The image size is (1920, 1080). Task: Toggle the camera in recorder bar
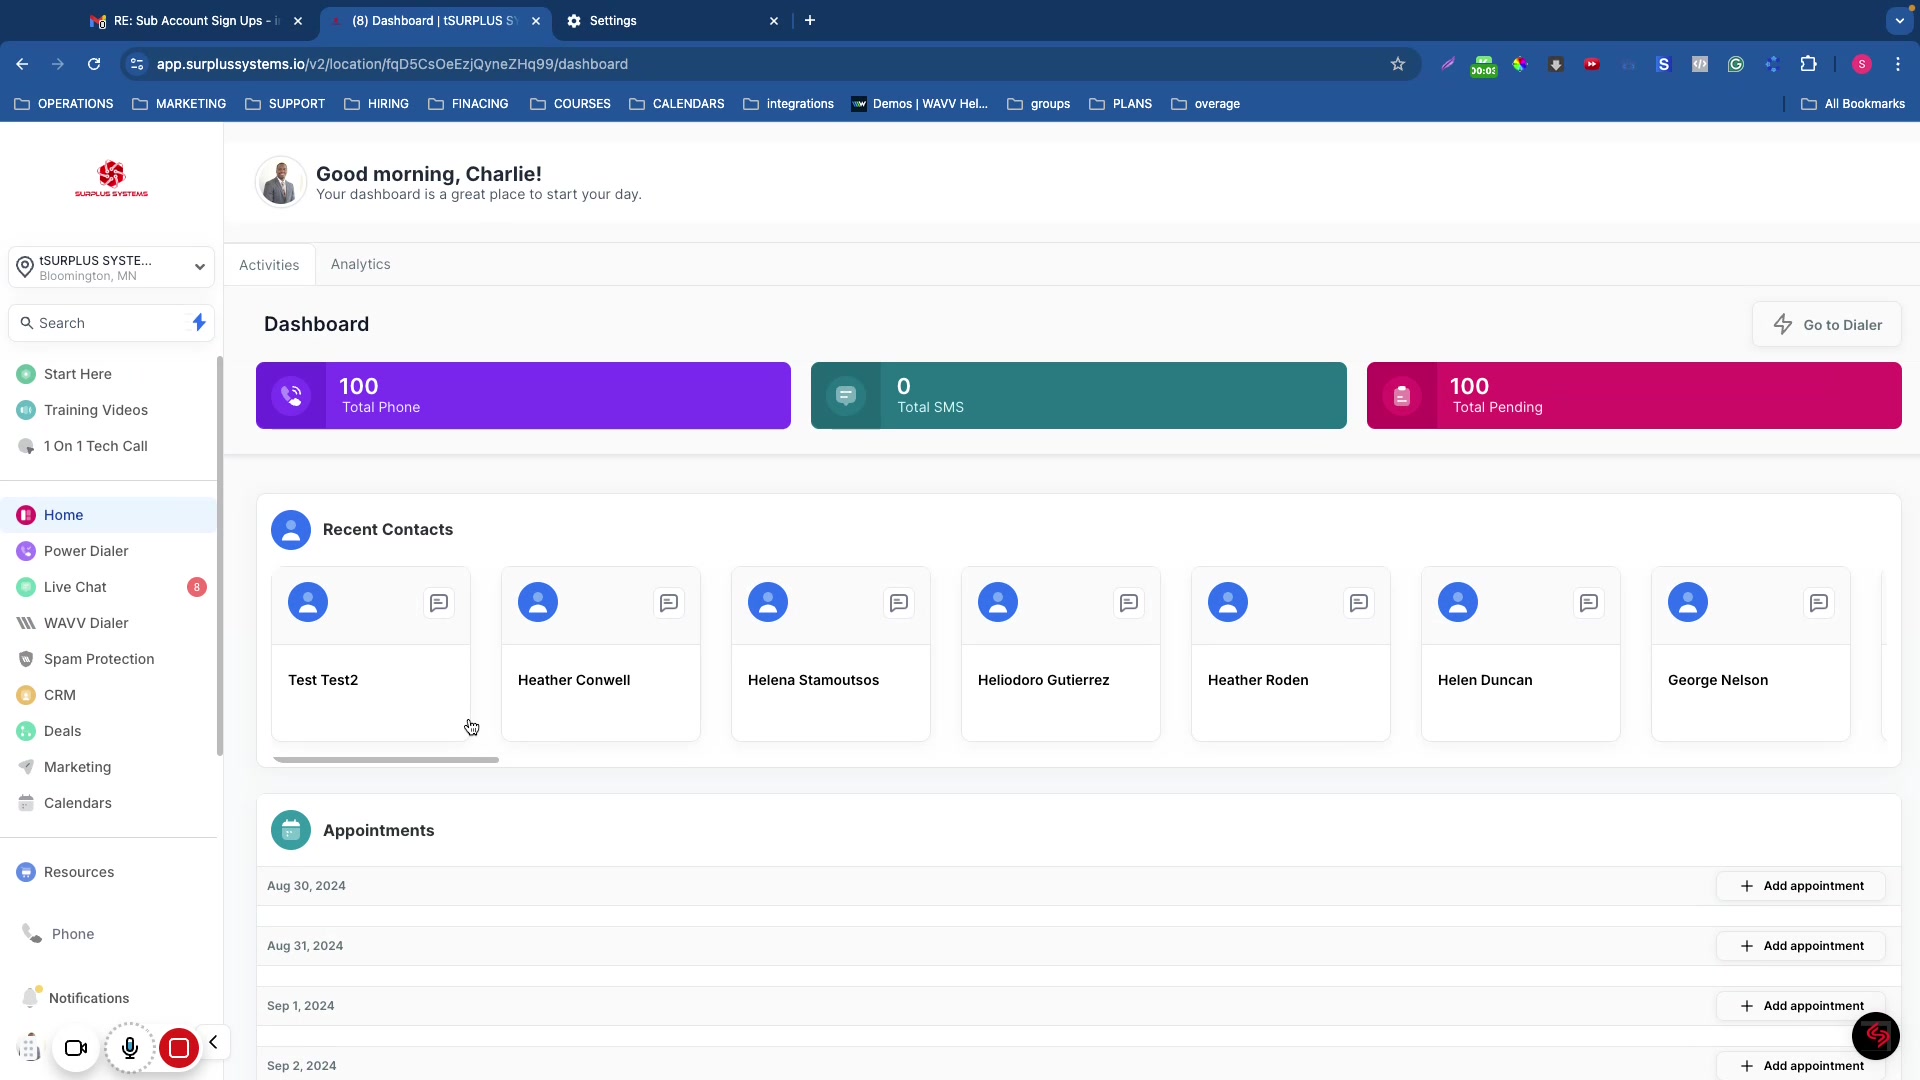click(76, 1048)
